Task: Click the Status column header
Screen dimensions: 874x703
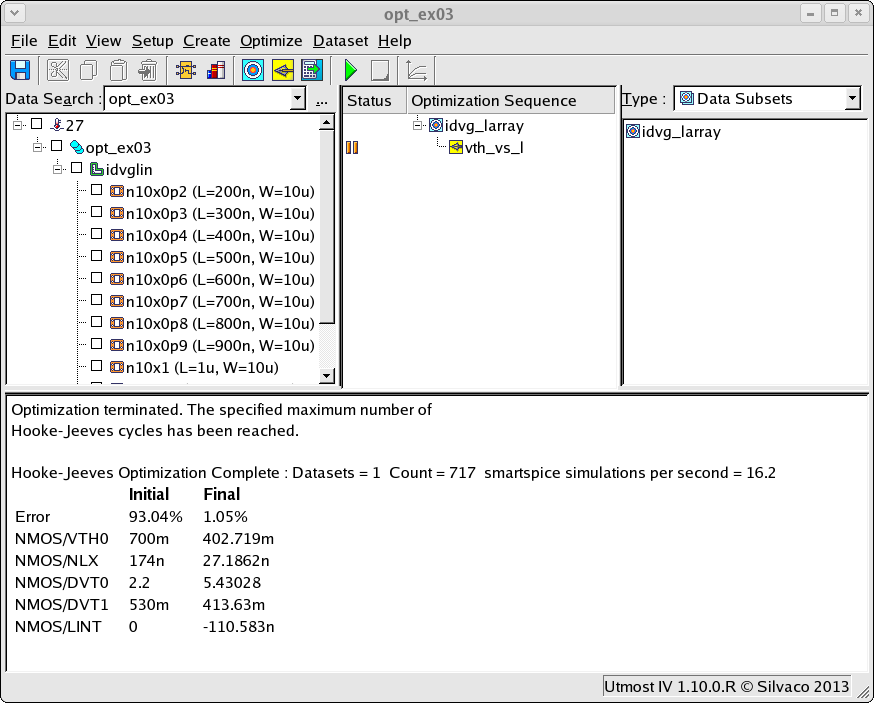Action: pos(374,101)
